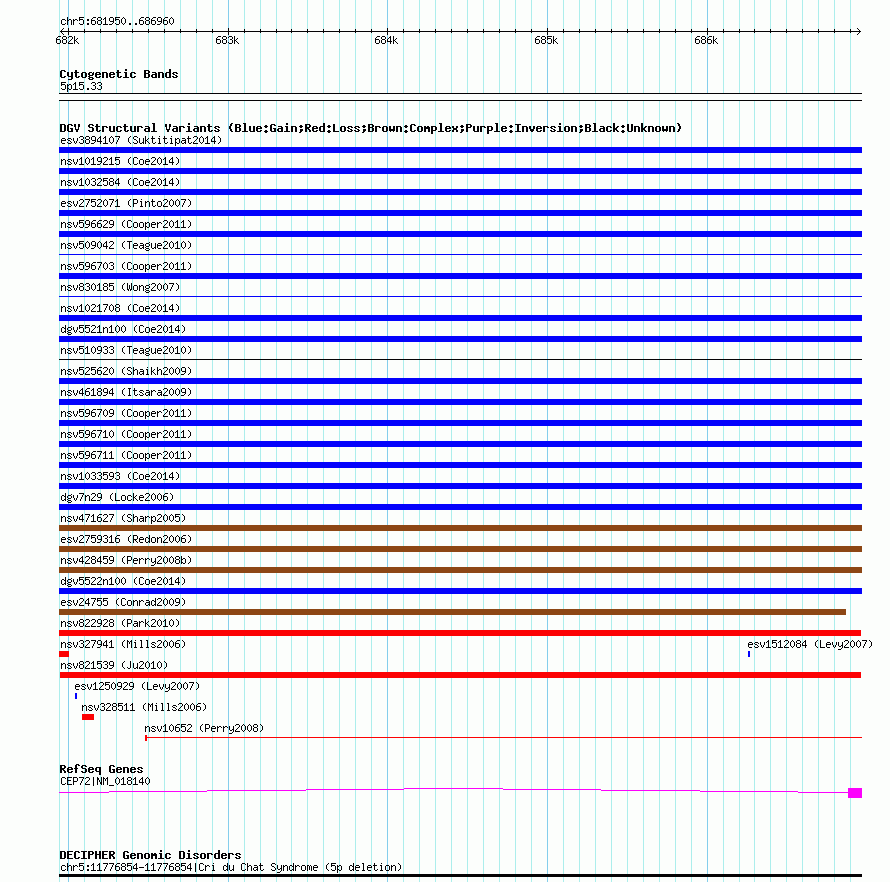Click the esv24755 (Conrad2009) label

[123, 602]
